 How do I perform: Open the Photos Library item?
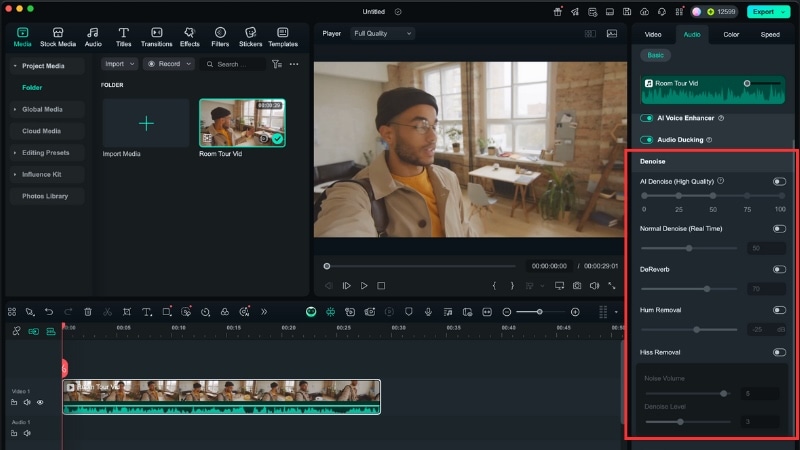coord(47,196)
